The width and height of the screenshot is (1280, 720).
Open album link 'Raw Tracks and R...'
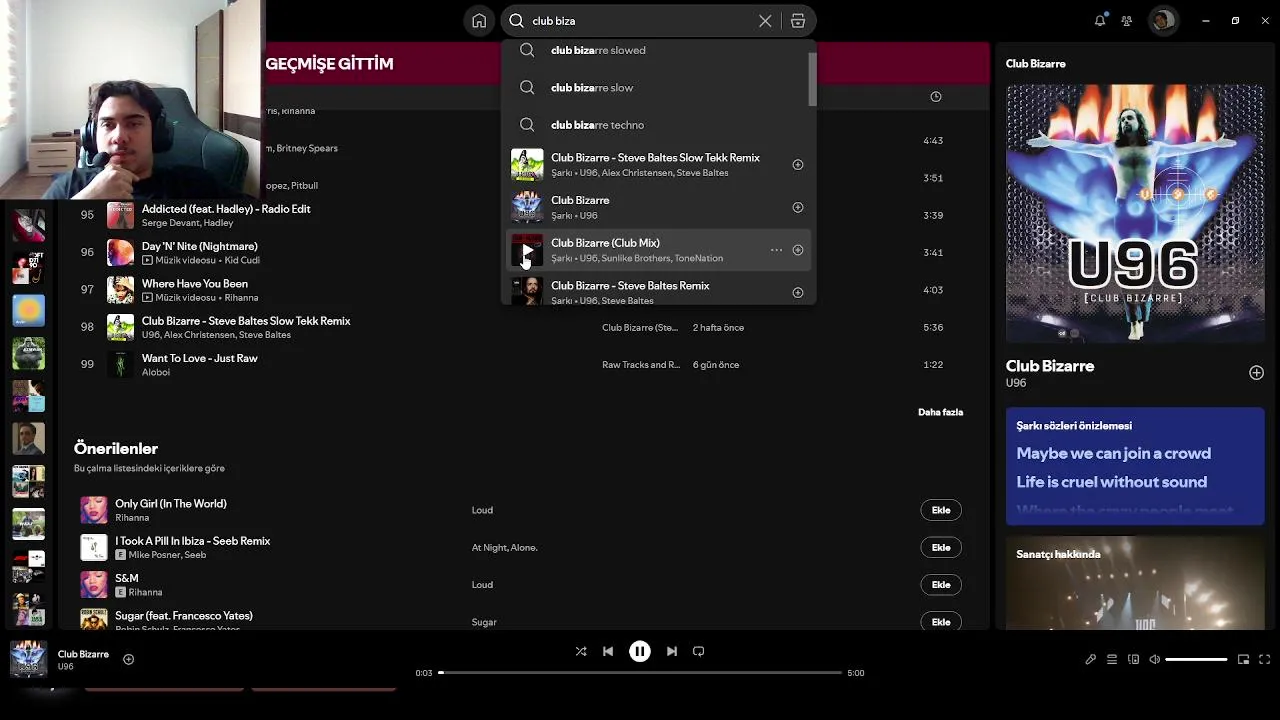click(x=641, y=365)
